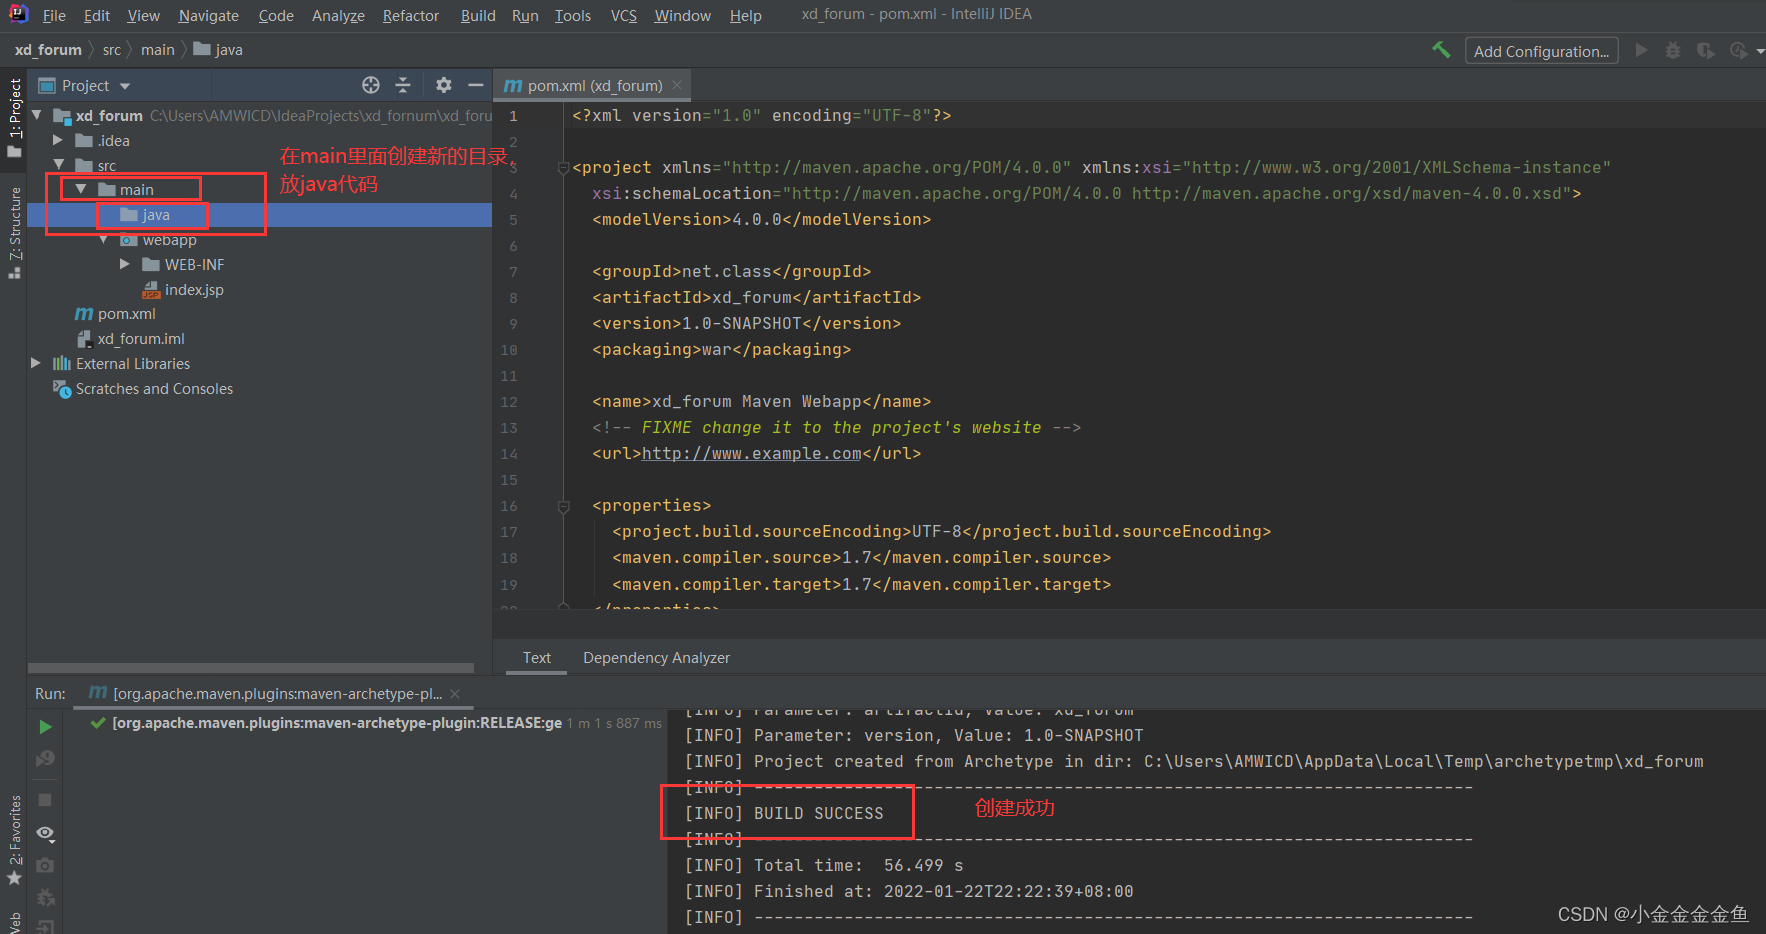Fold the project tag in the gutter
This screenshot has width=1766, height=934.
pyautogui.click(x=563, y=167)
